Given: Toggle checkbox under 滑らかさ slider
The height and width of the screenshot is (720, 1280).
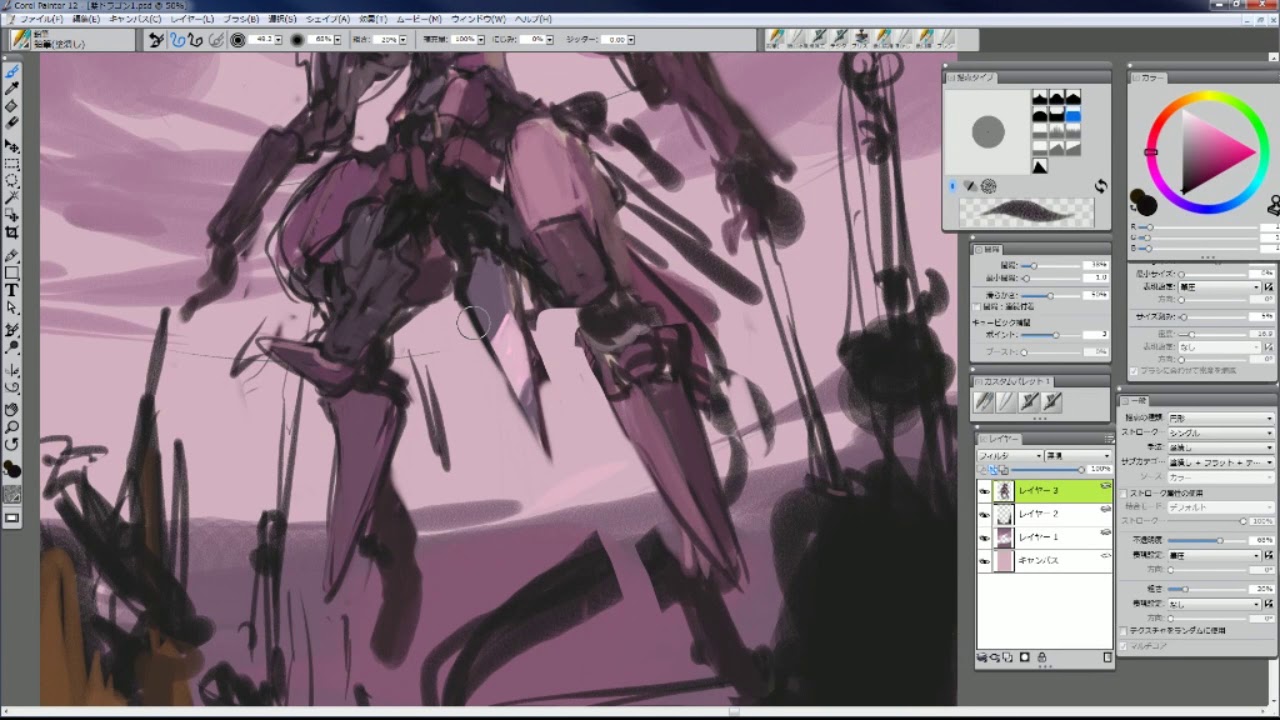Looking at the screenshot, I should coord(977,307).
